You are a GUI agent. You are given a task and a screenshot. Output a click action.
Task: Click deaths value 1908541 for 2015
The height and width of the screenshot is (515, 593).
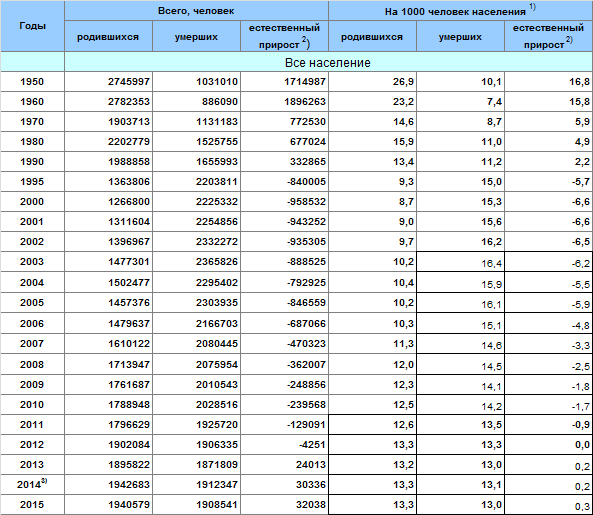click(196, 505)
